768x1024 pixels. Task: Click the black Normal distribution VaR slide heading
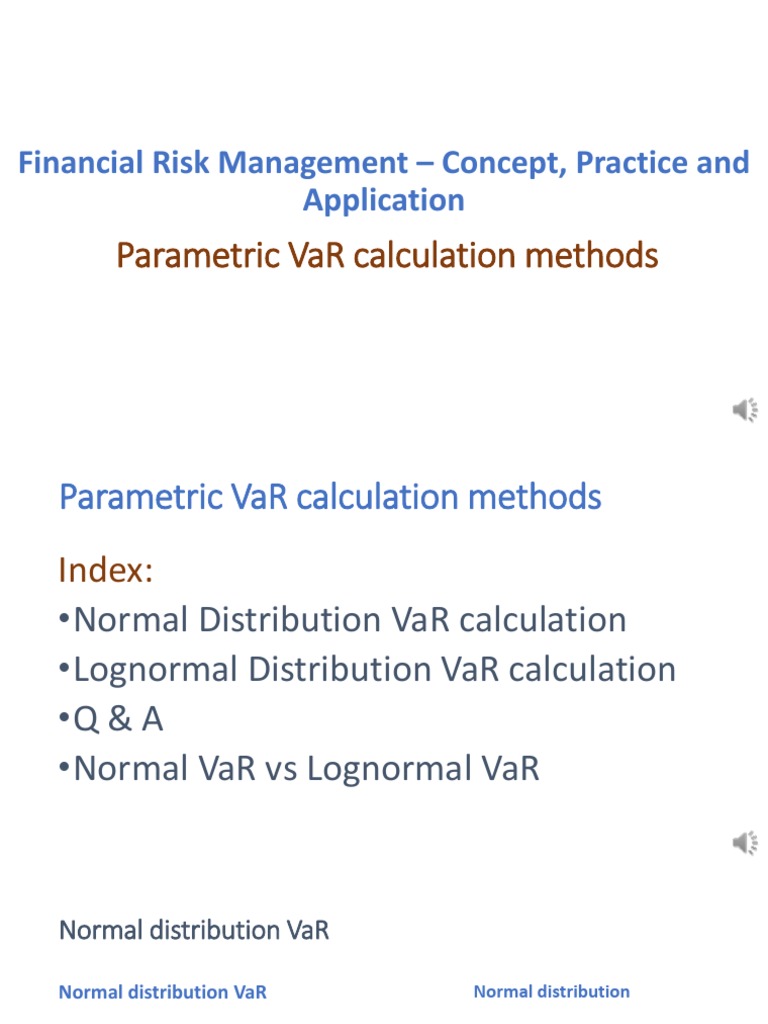click(194, 930)
